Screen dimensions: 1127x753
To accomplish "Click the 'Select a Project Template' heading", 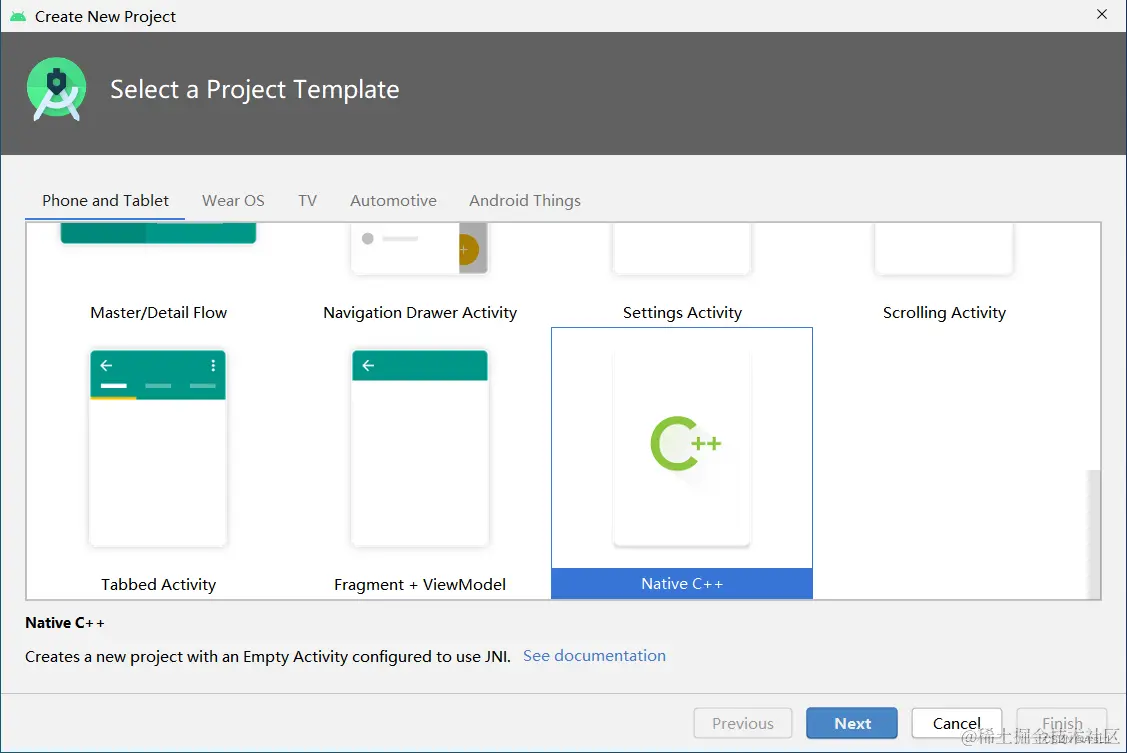I will (254, 90).
